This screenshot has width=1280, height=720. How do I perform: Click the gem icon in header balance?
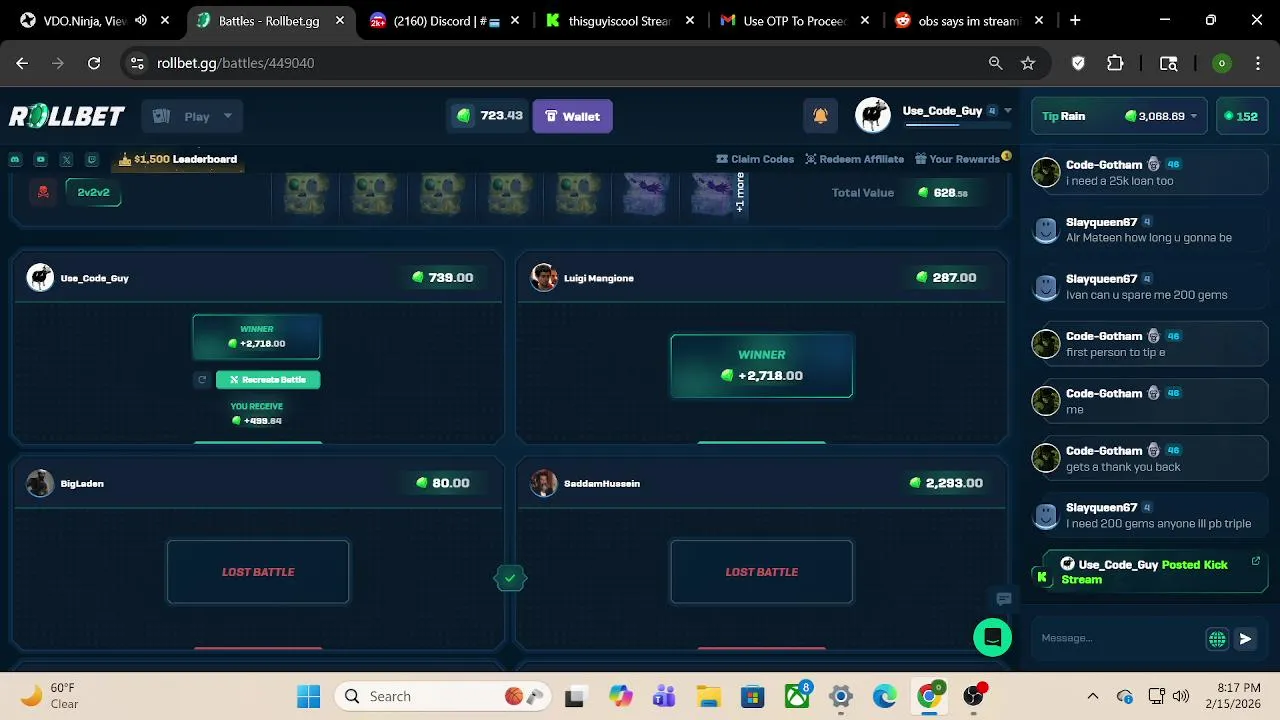[464, 116]
